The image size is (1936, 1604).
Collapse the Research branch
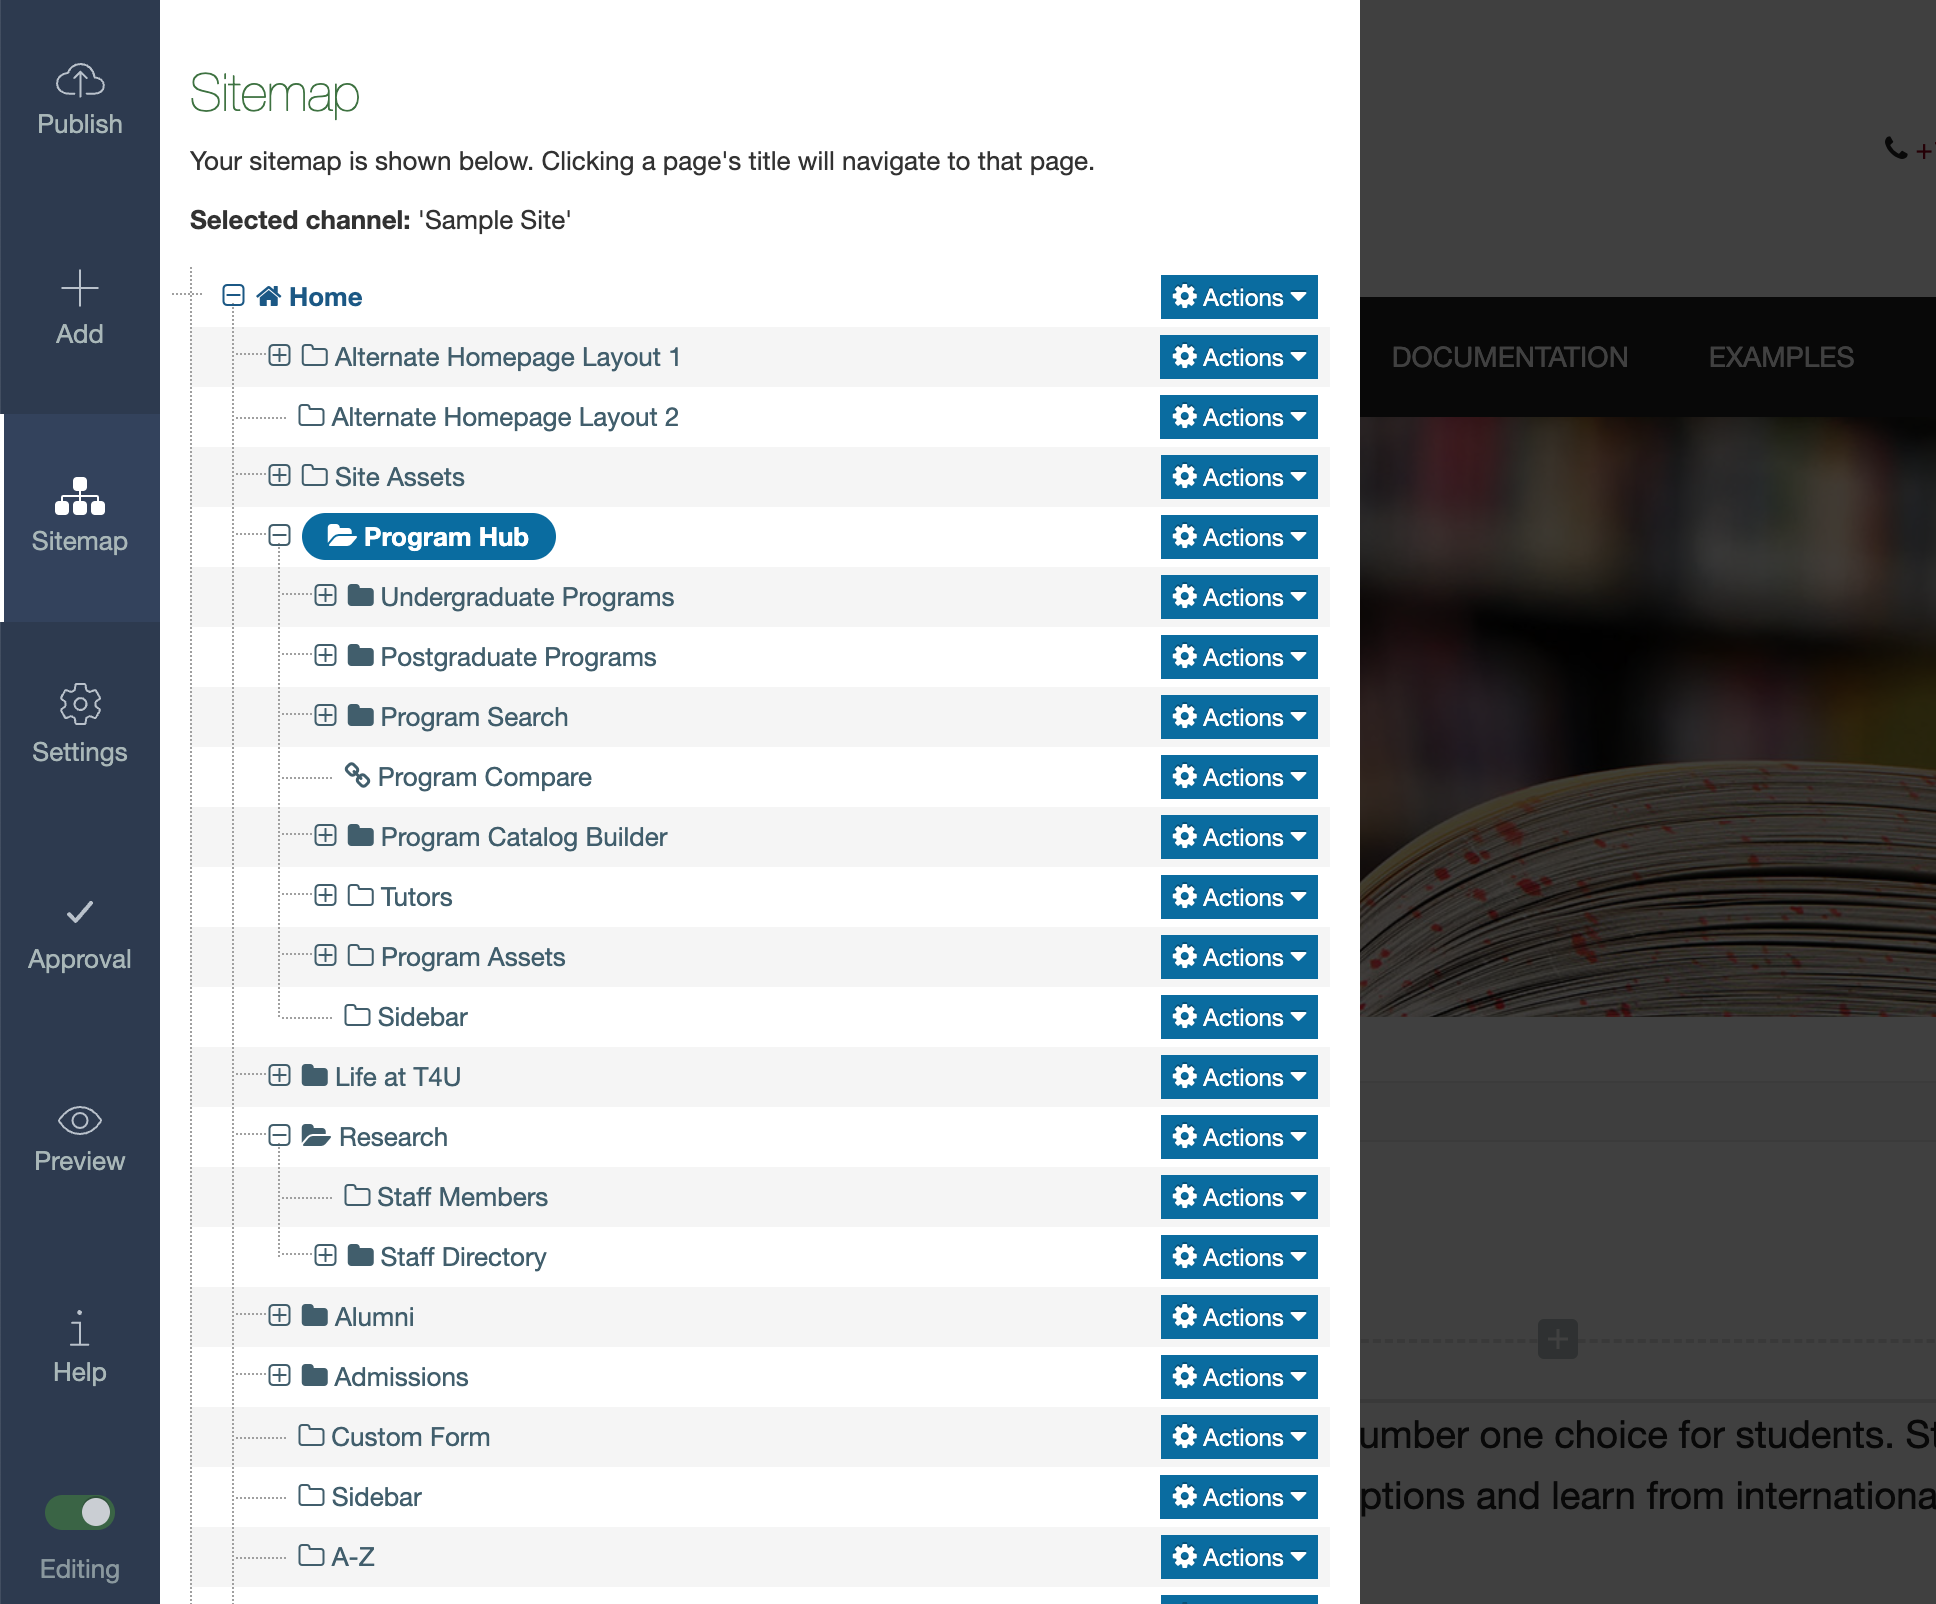tap(279, 1136)
